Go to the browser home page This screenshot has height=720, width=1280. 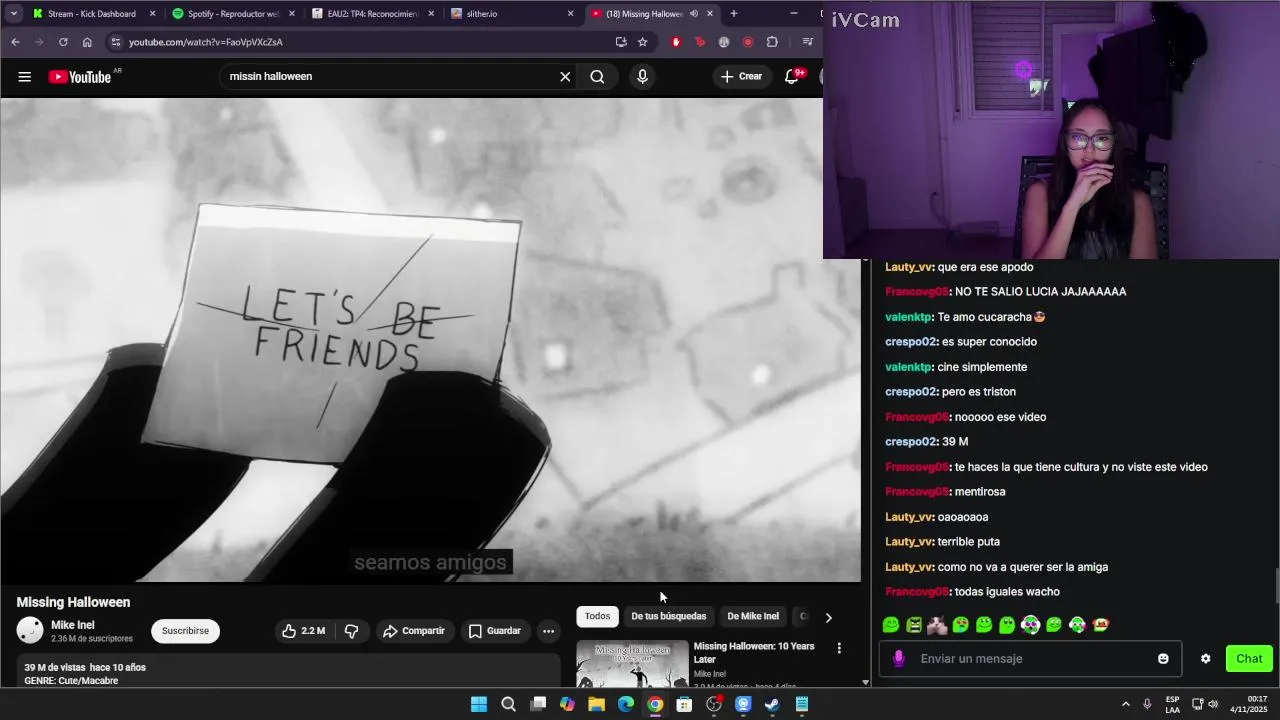(x=87, y=42)
